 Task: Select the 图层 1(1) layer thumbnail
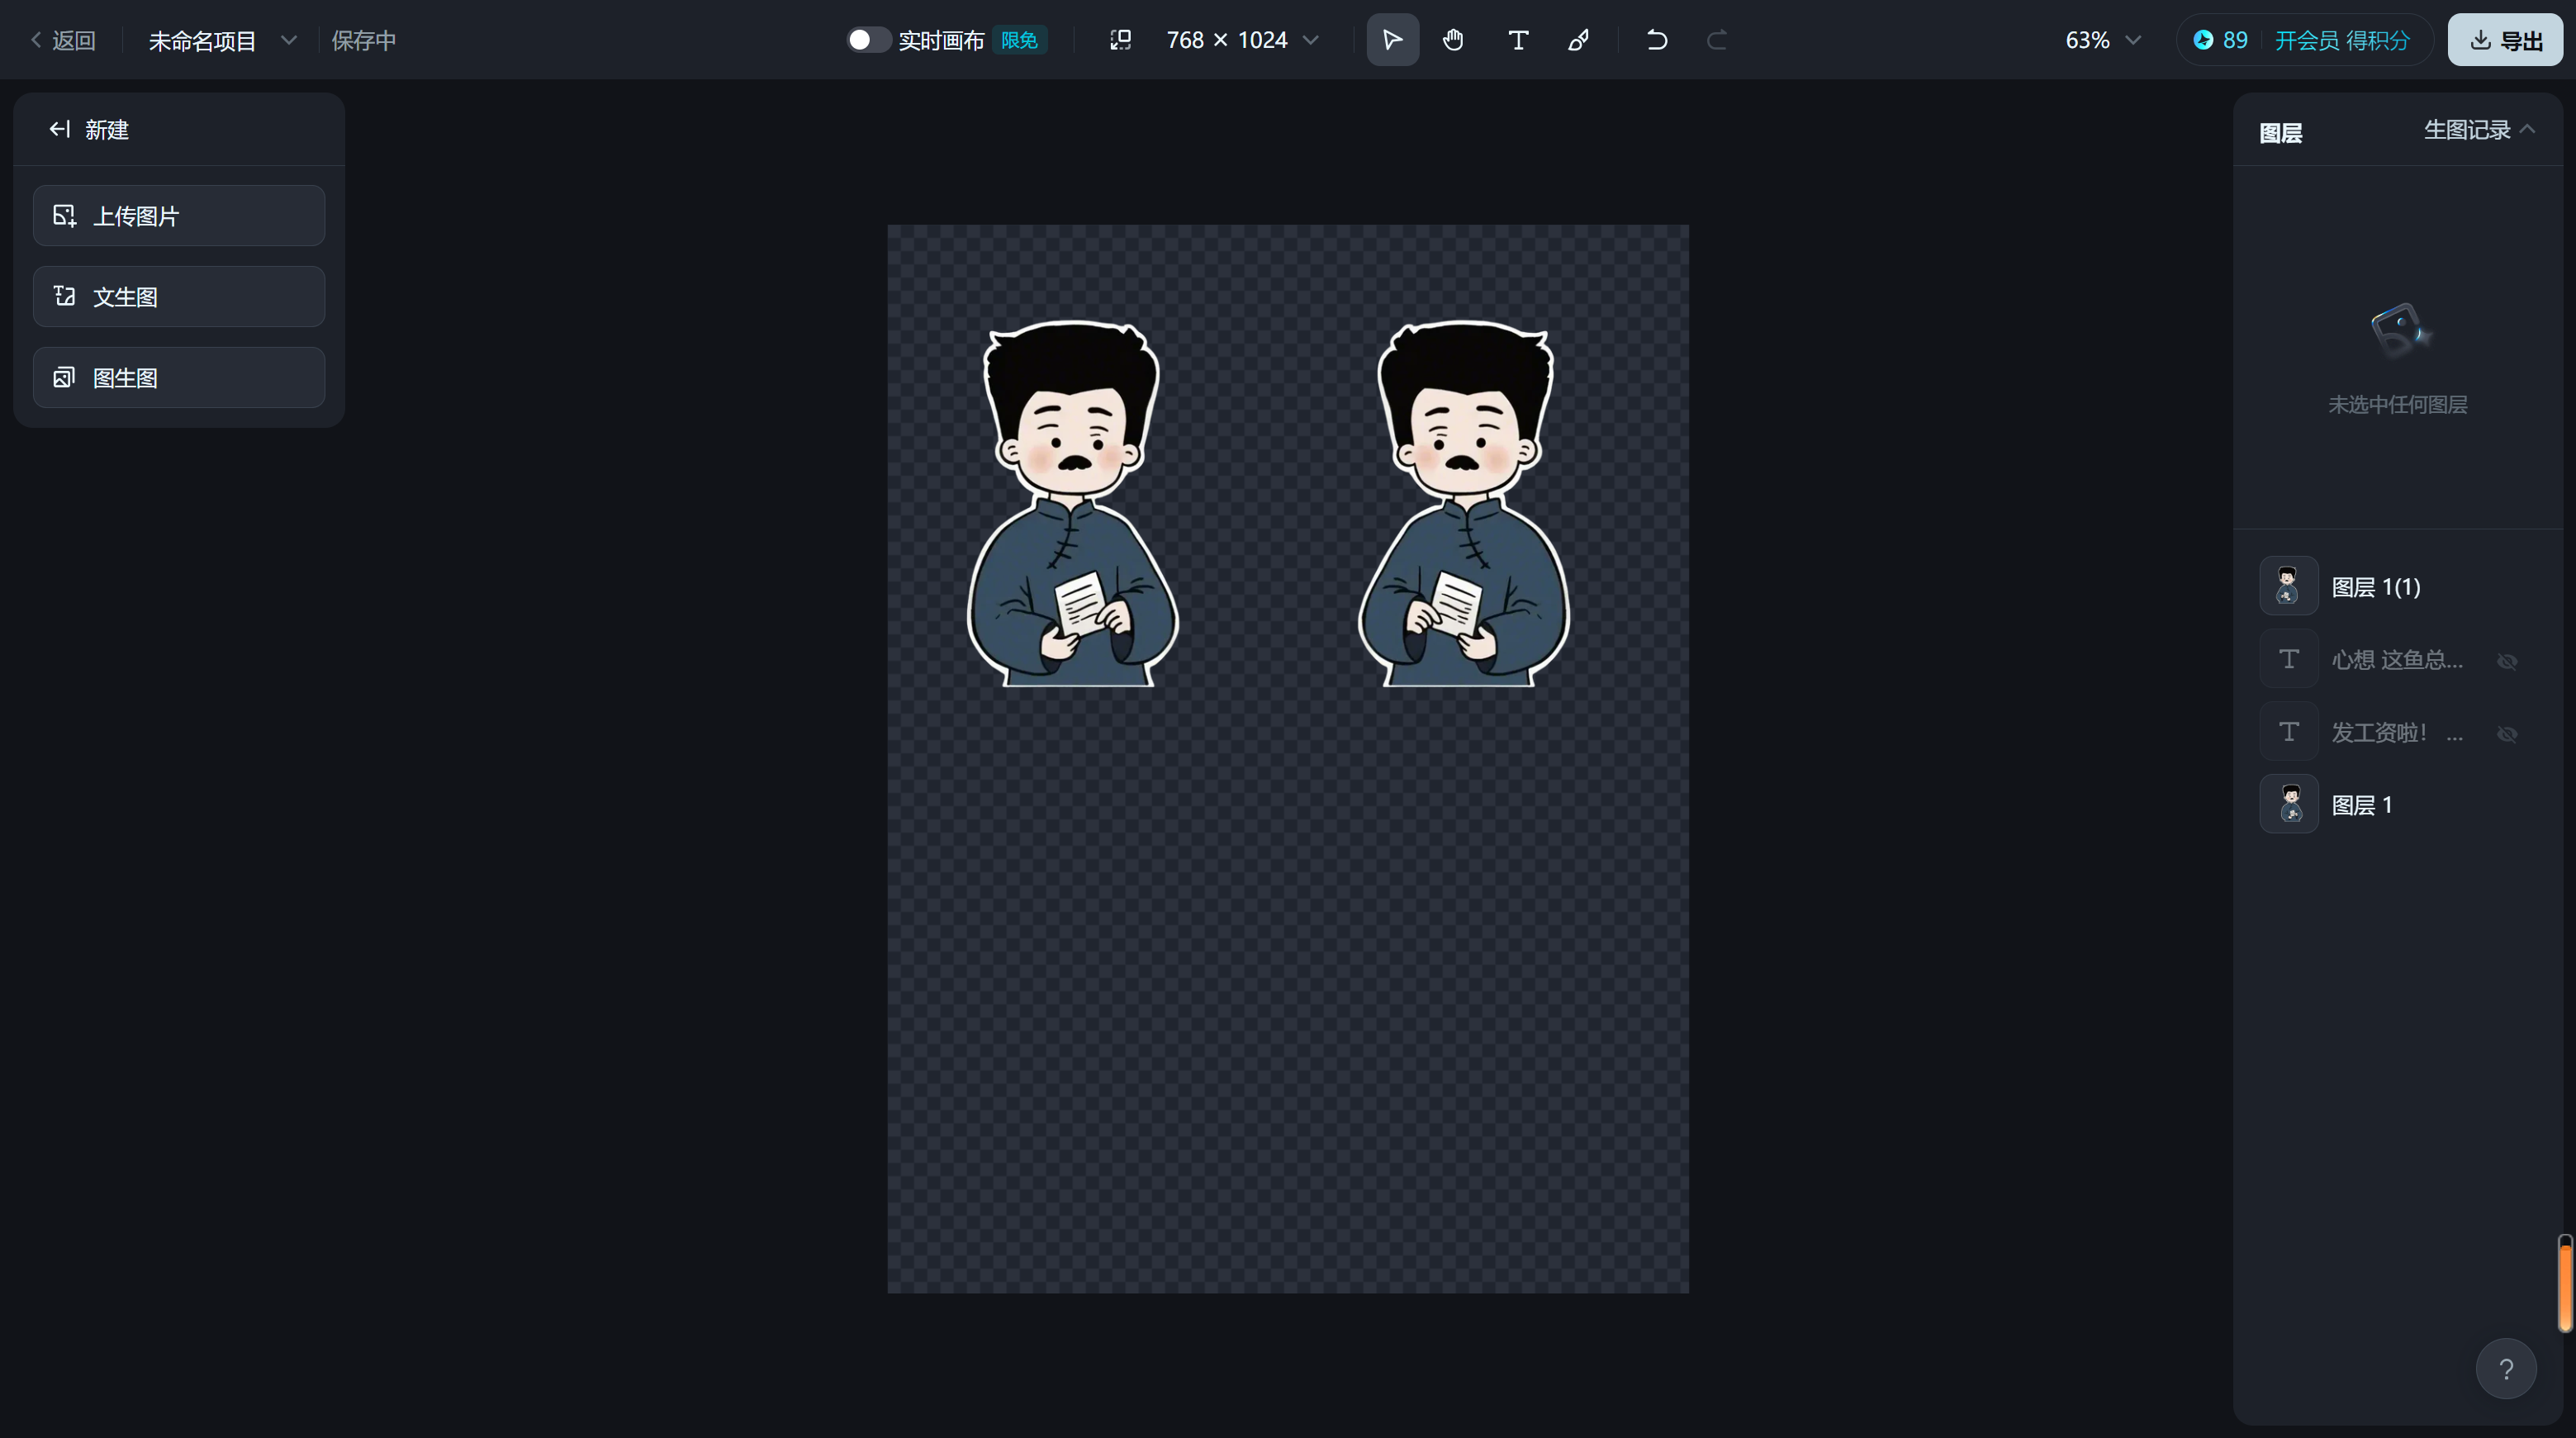2288,586
